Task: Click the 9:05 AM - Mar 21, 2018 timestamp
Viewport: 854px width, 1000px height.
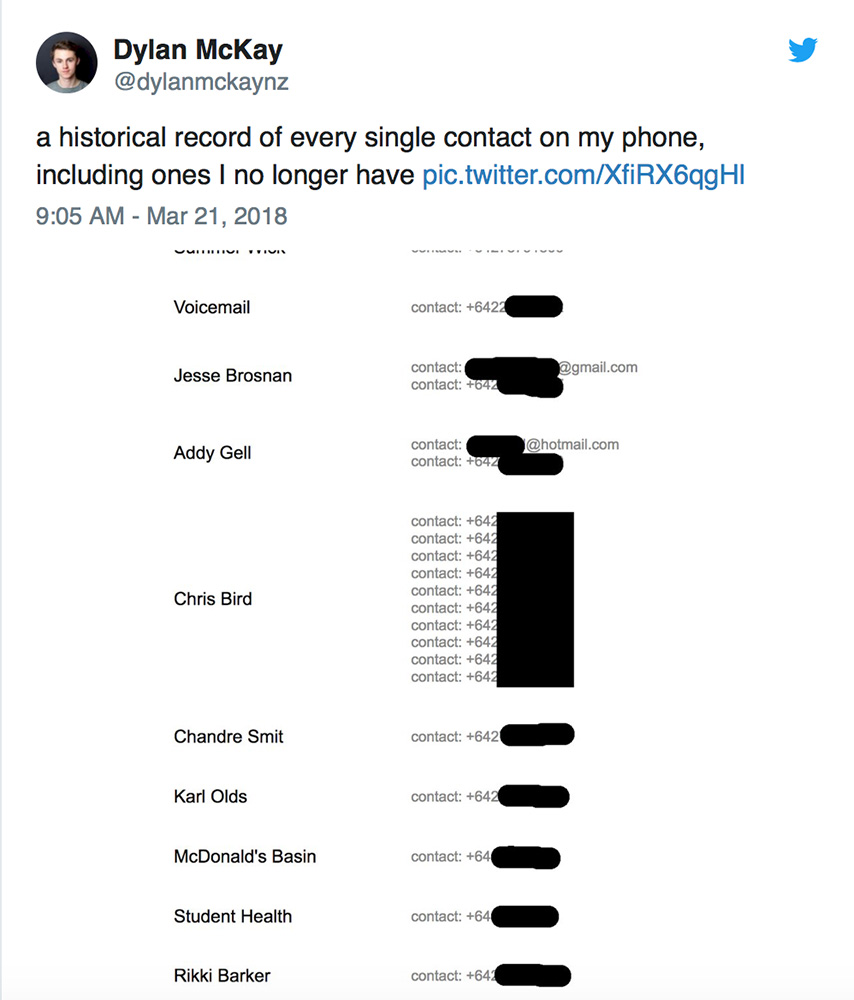Action: (161, 215)
